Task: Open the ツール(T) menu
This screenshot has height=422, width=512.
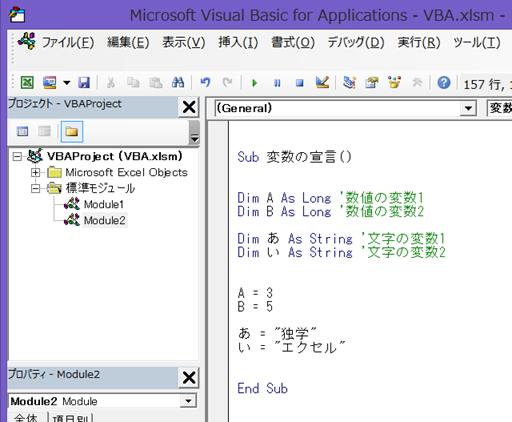Action: pyautogui.click(x=477, y=42)
